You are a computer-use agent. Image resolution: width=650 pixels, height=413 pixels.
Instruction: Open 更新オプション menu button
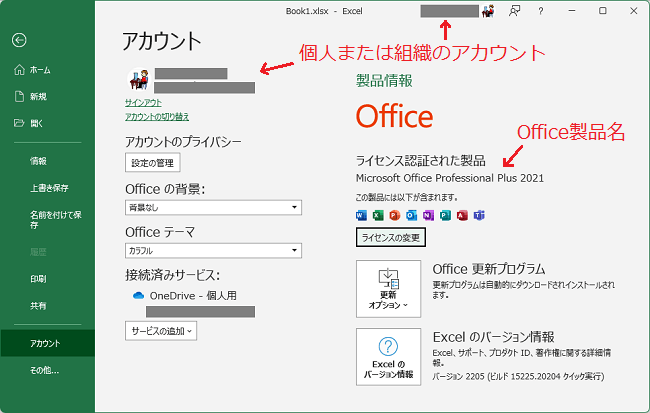388,289
